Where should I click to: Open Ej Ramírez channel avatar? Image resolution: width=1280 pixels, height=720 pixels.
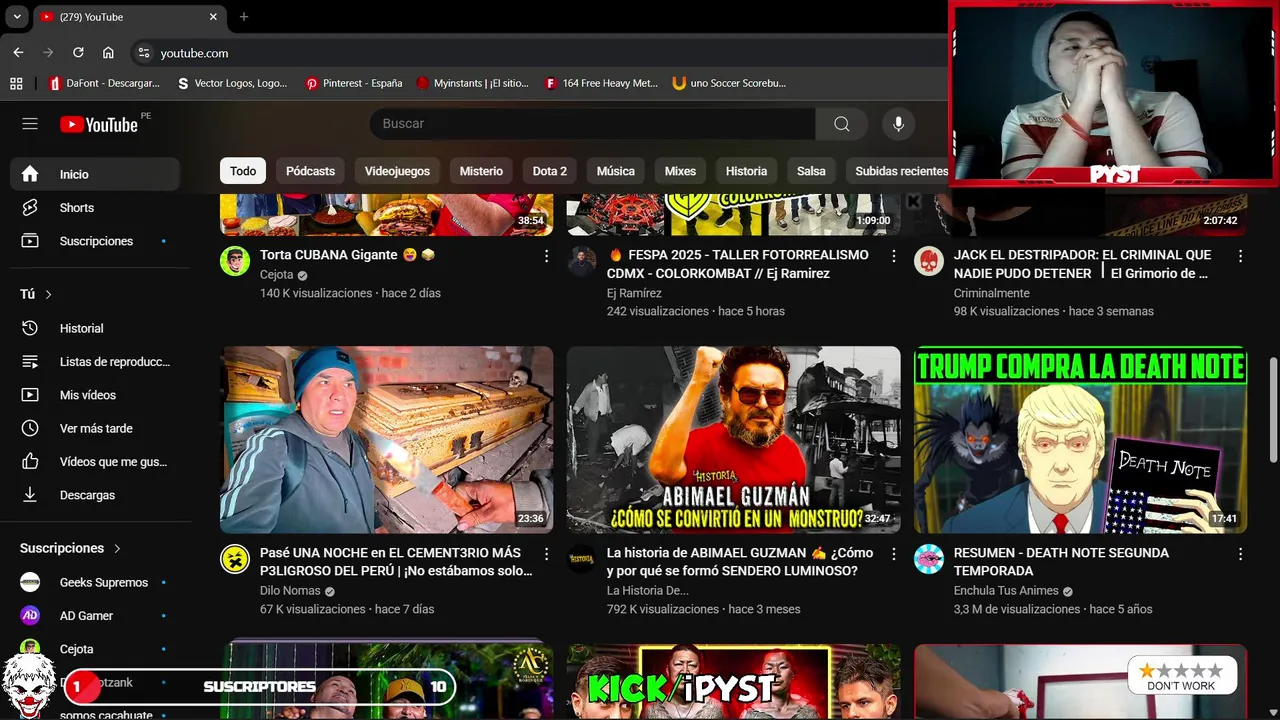point(582,261)
